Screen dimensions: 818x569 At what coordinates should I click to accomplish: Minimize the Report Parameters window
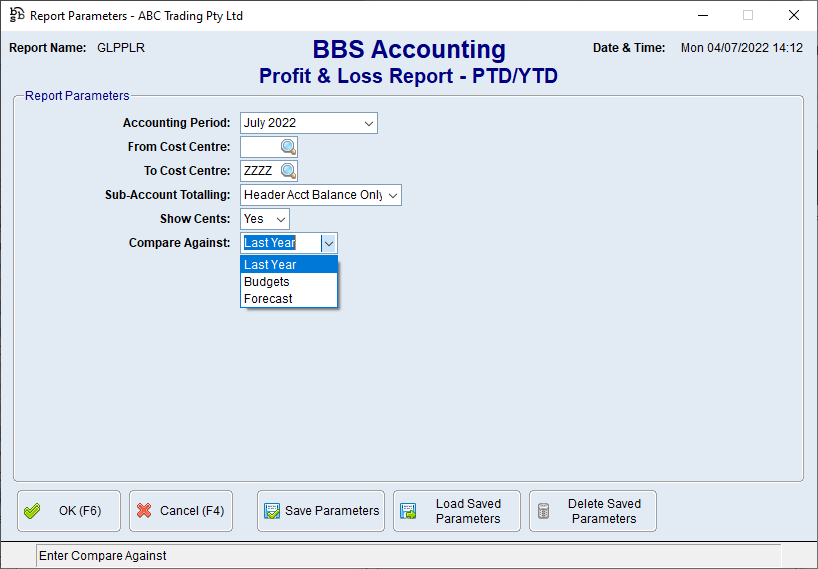702,15
